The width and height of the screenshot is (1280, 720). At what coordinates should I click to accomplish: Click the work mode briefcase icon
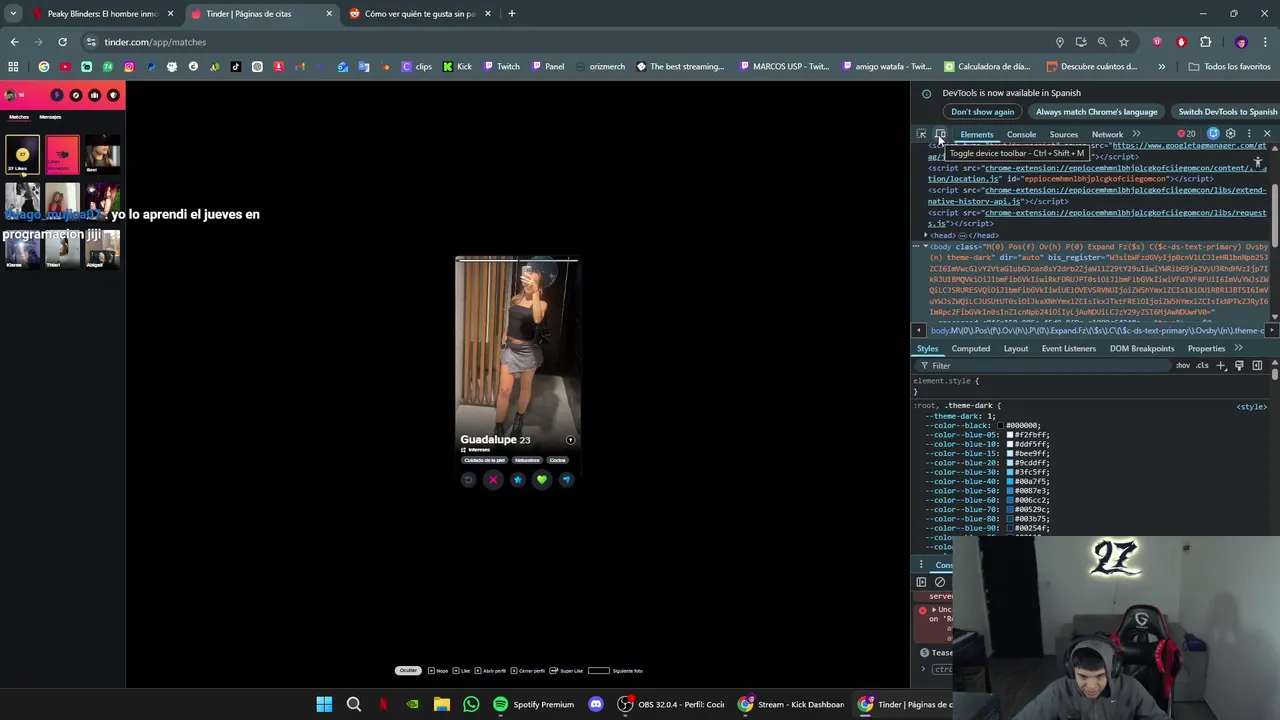95,95
